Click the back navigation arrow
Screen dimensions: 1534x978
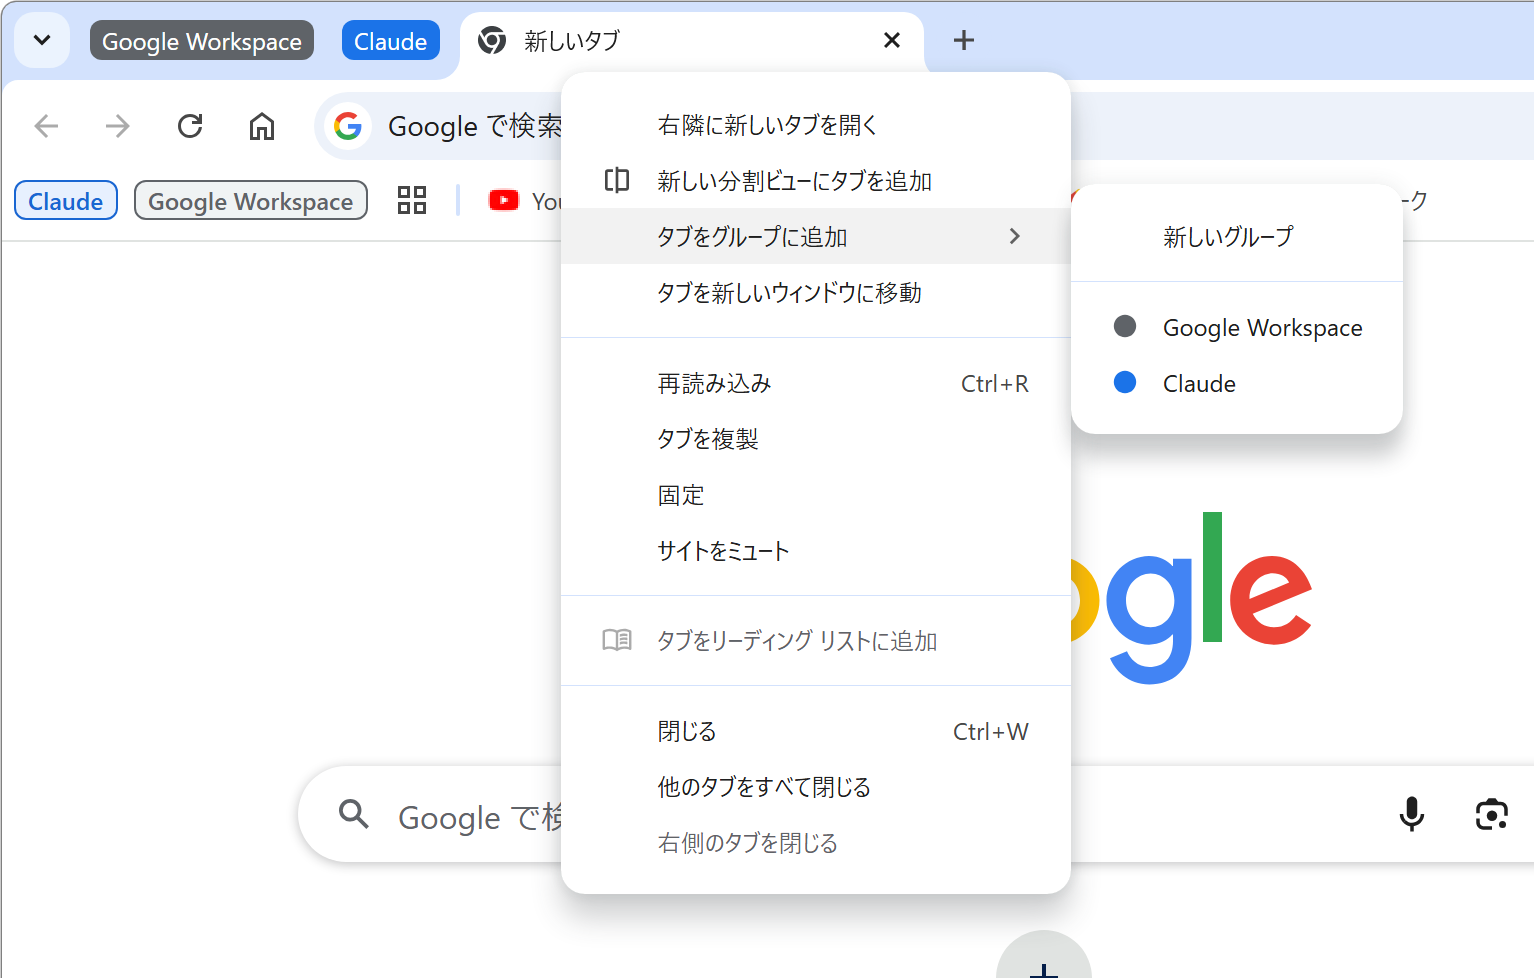coord(46,126)
